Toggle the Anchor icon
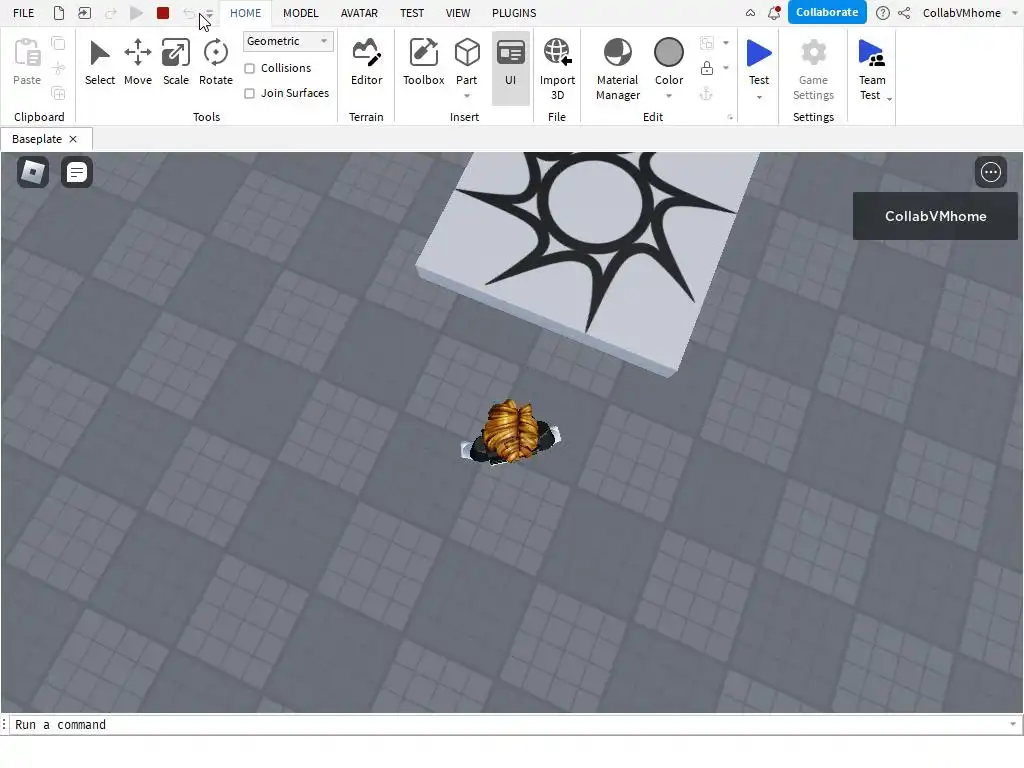The height and width of the screenshot is (768, 1024). point(707,94)
